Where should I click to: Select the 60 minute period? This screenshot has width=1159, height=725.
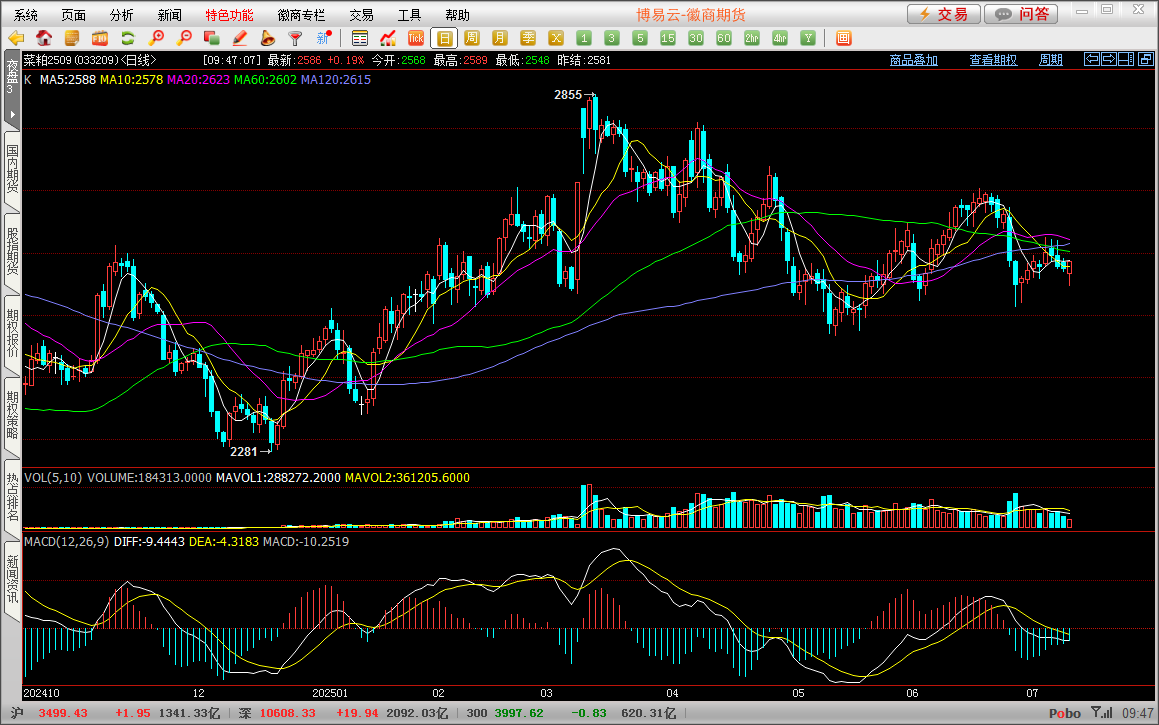pos(724,38)
